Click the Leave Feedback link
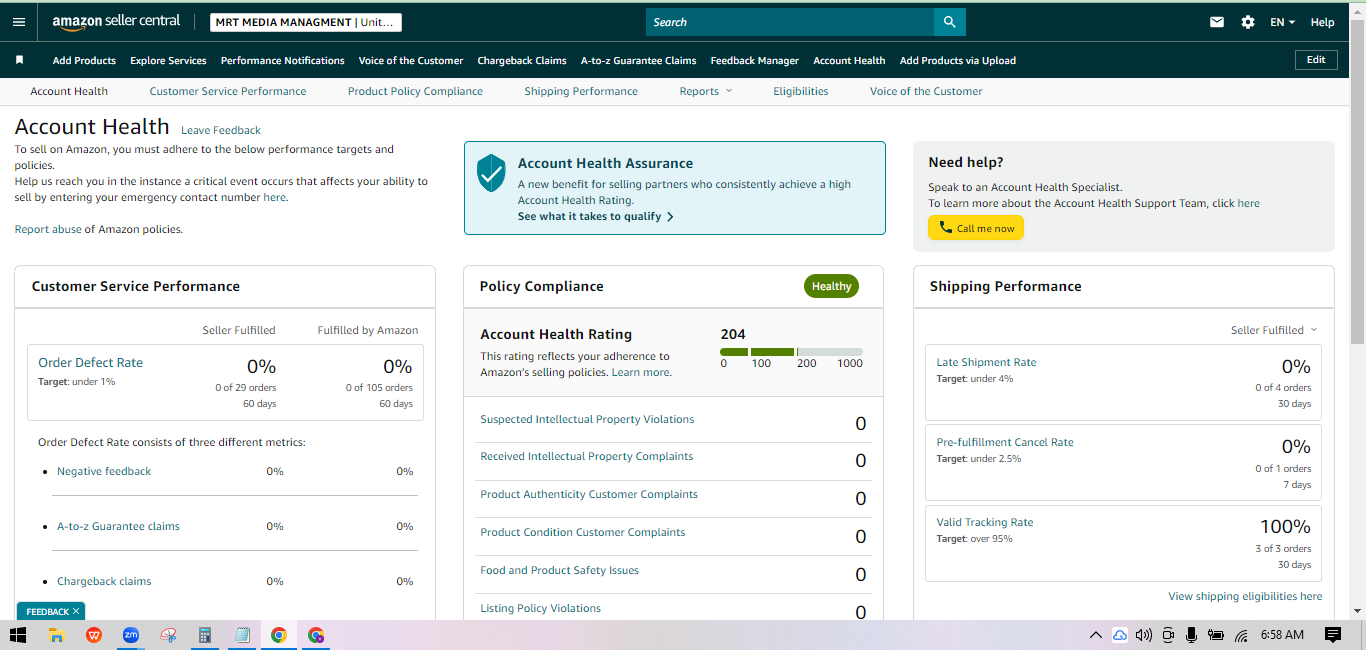 [x=221, y=130]
